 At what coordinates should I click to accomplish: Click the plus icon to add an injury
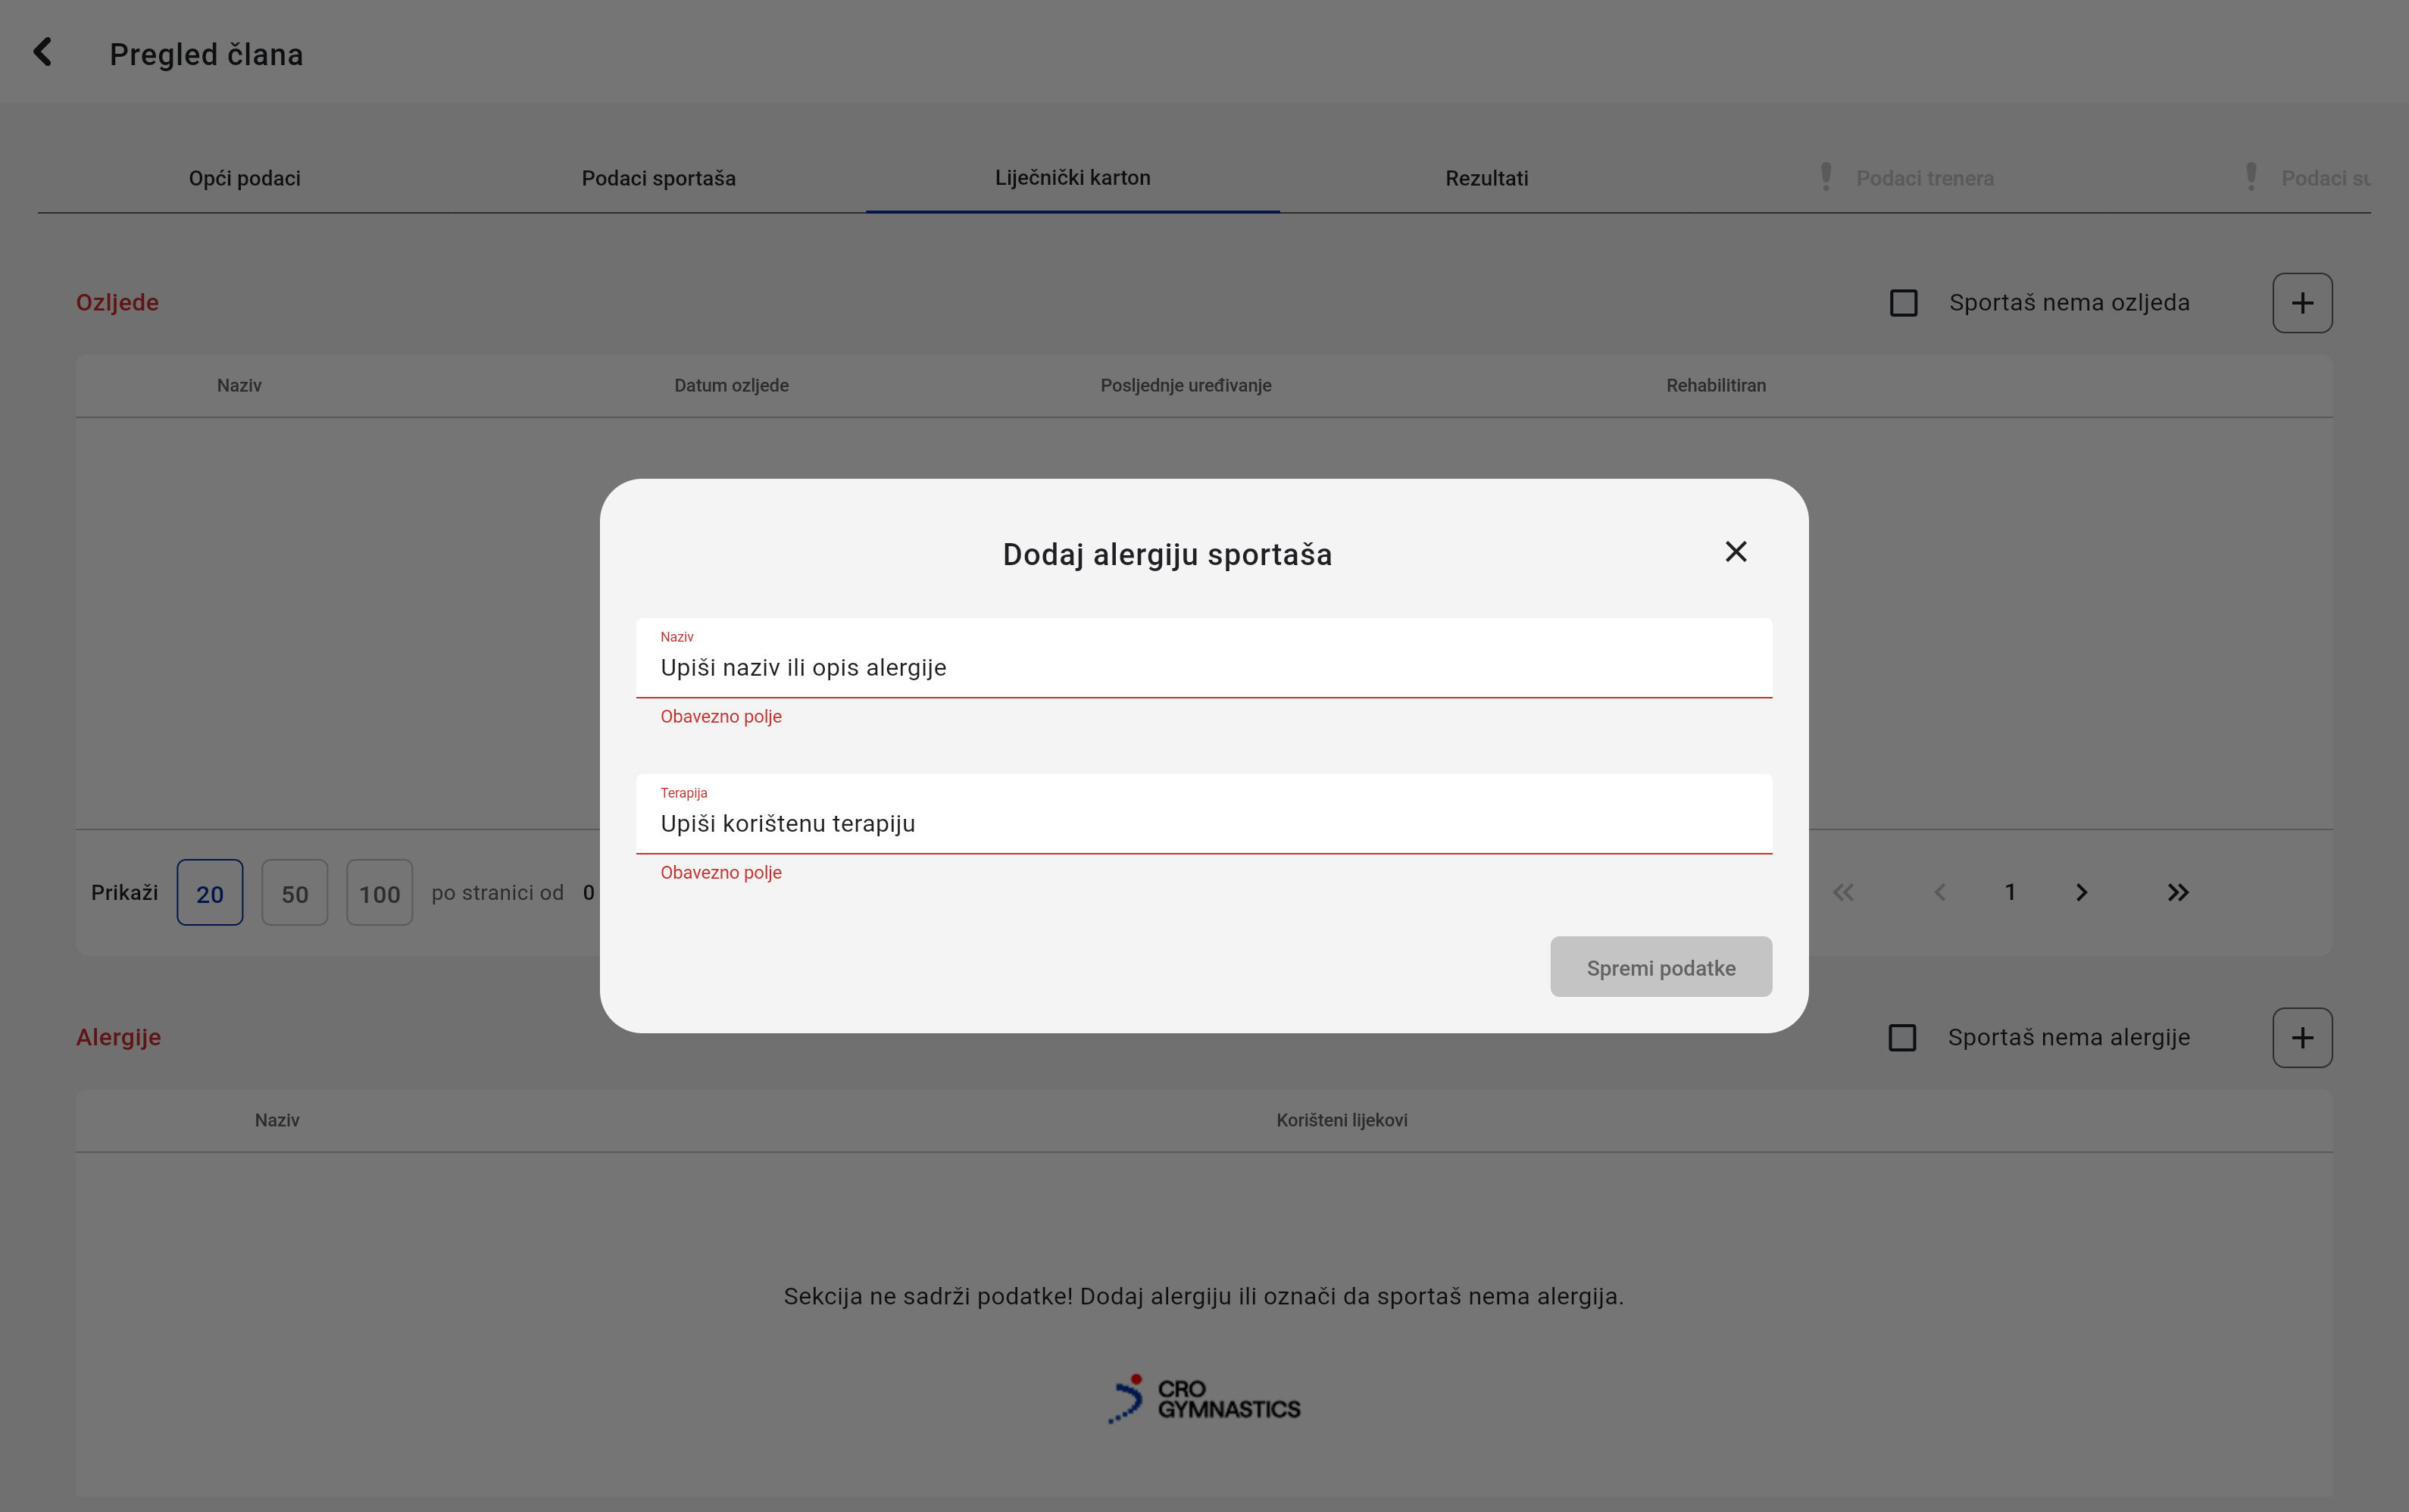pyautogui.click(x=2301, y=303)
